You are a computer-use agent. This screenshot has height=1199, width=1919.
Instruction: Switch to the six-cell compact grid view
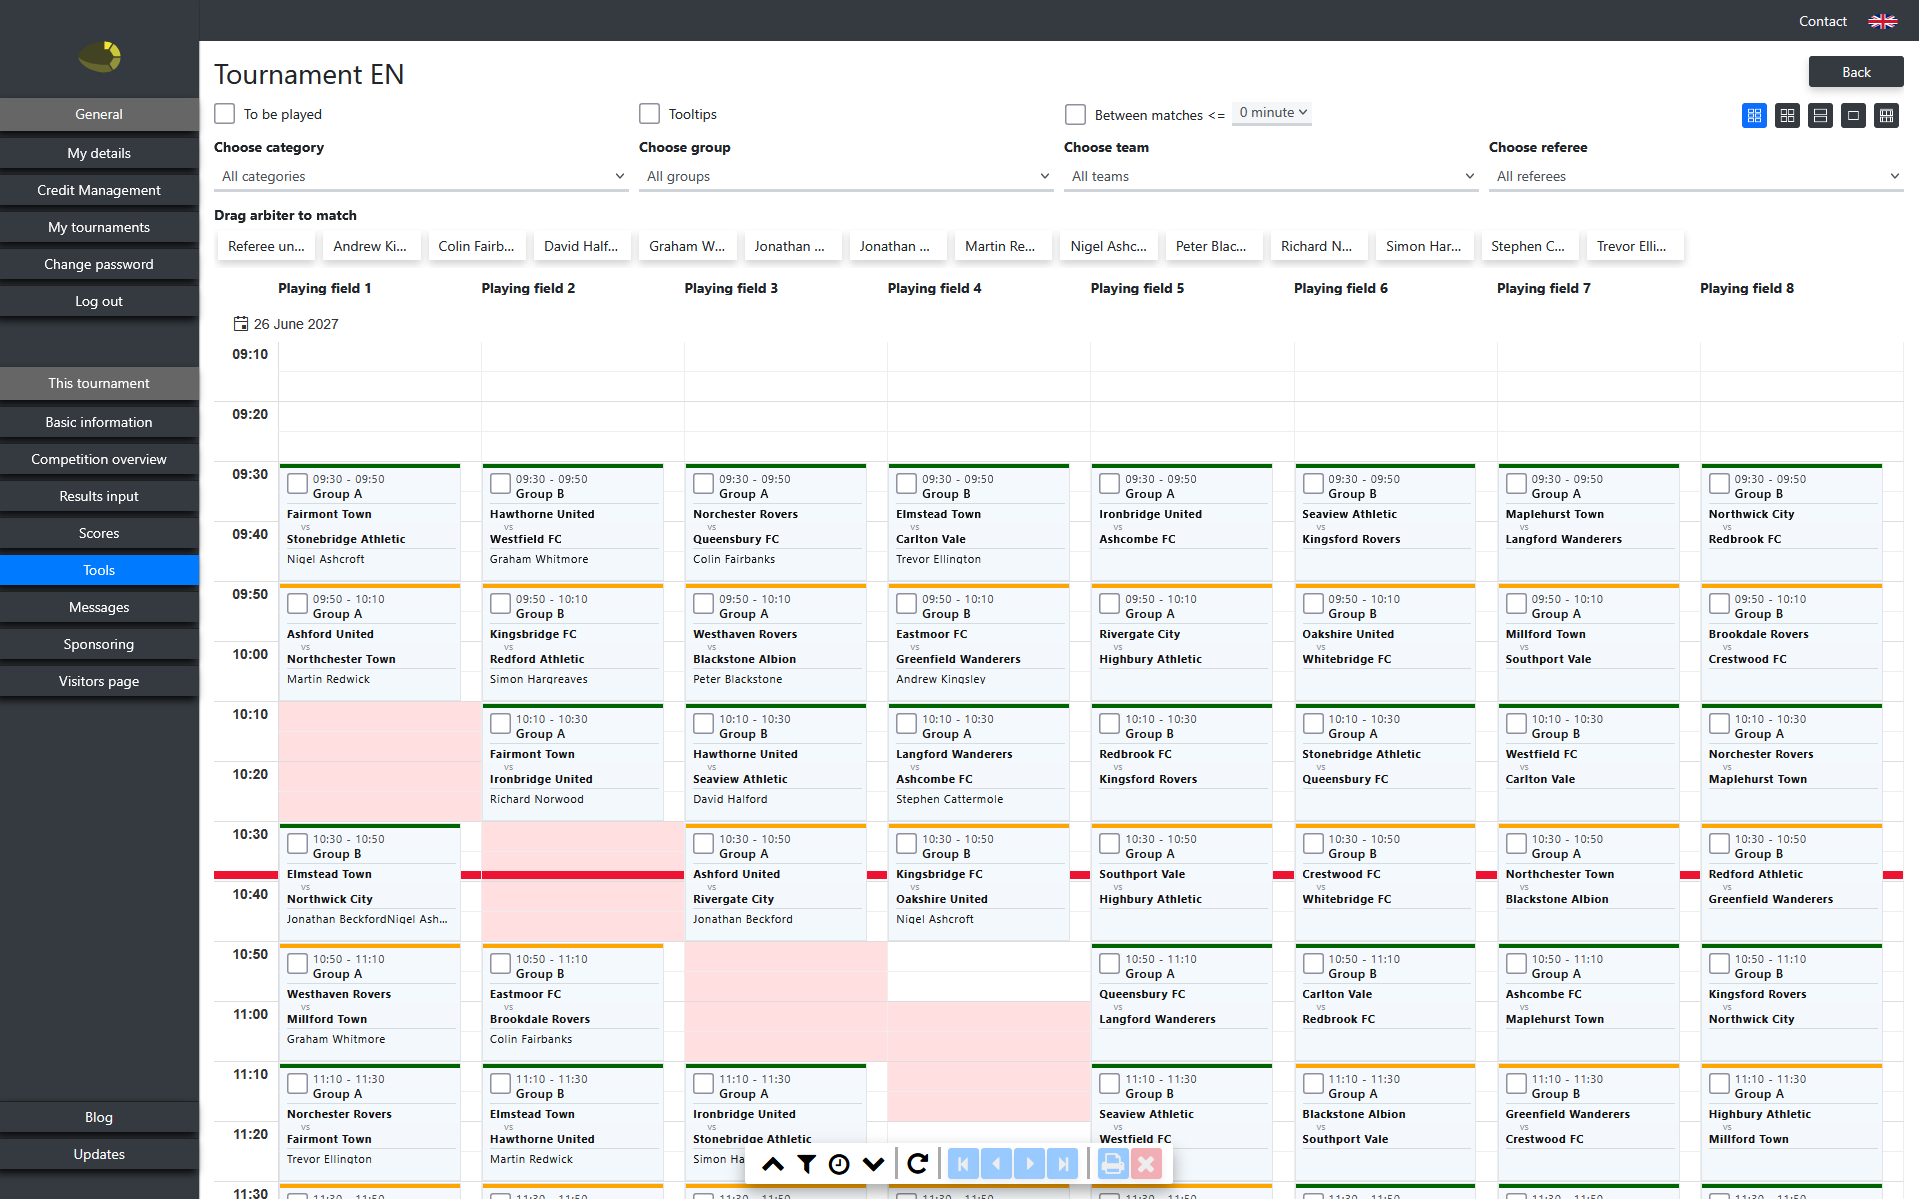tap(1754, 116)
